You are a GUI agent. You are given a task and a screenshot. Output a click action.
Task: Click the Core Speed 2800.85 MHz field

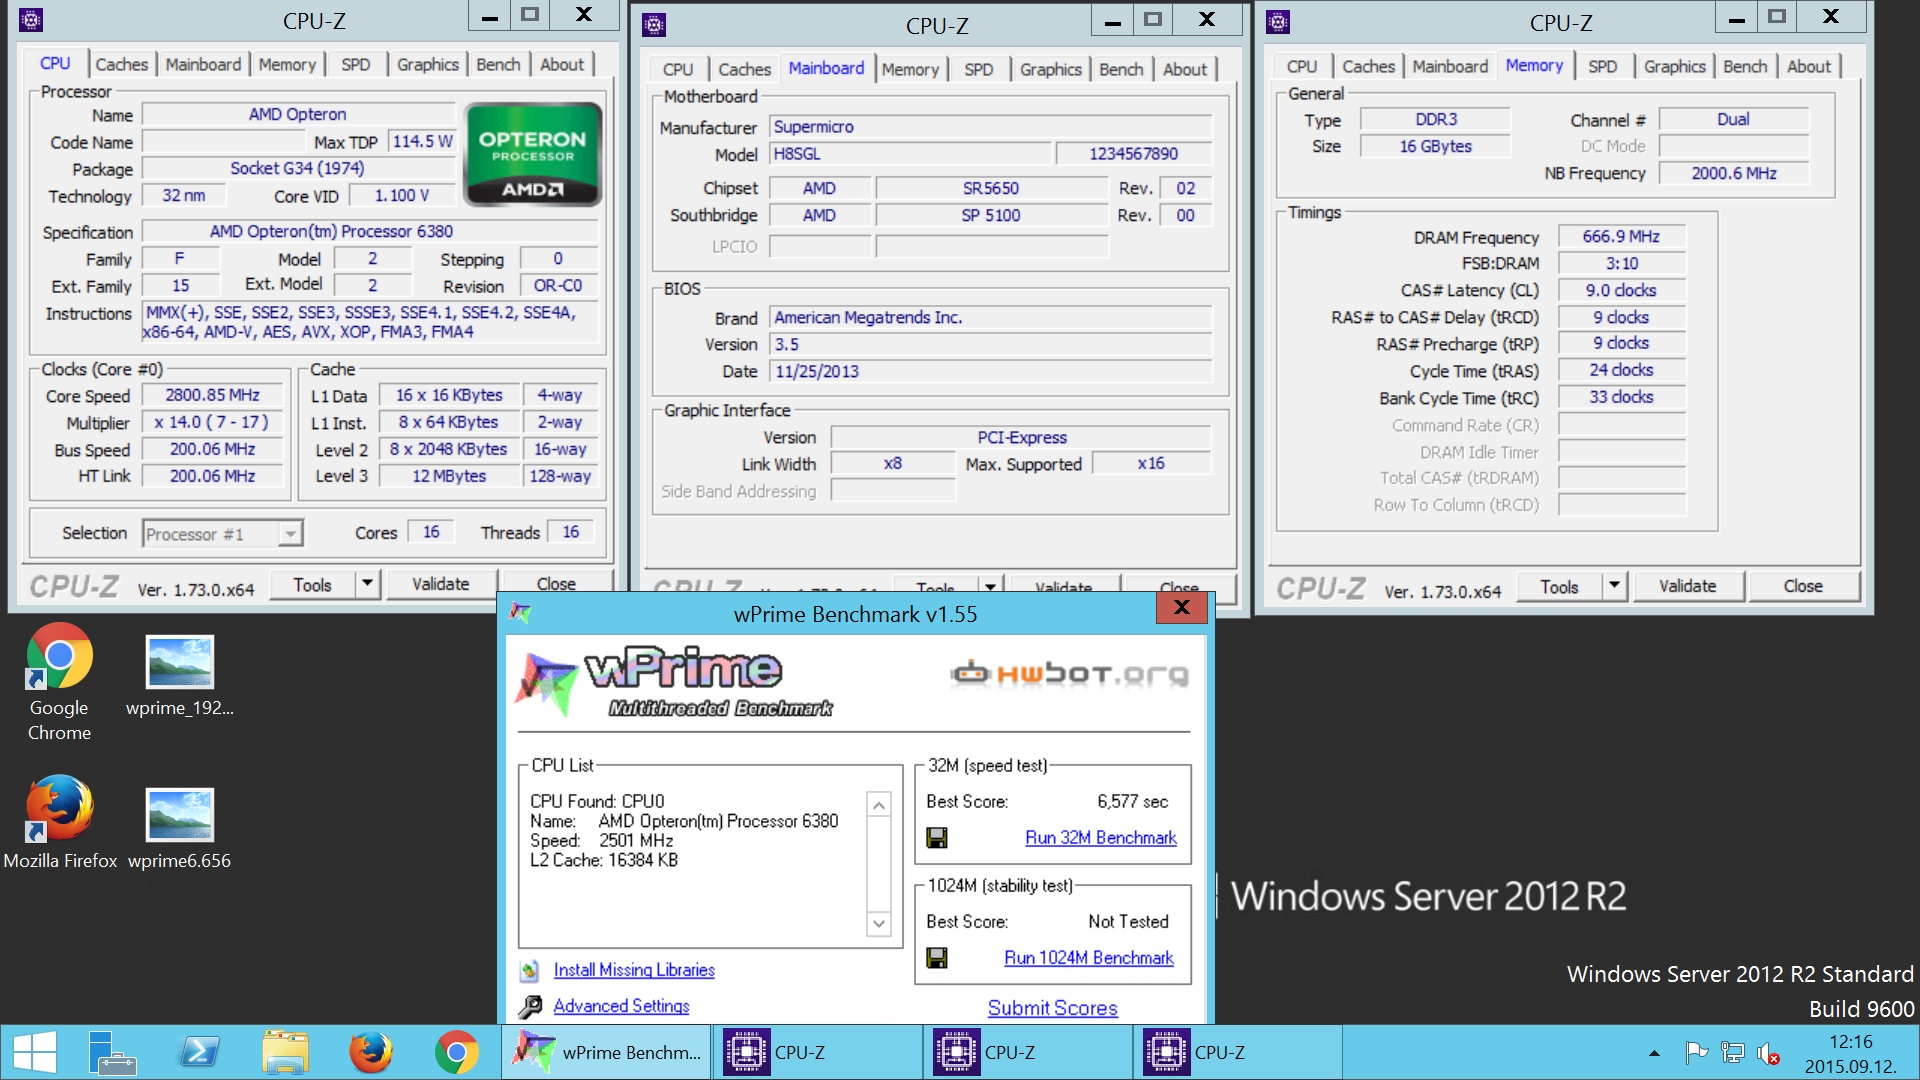pyautogui.click(x=212, y=395)
